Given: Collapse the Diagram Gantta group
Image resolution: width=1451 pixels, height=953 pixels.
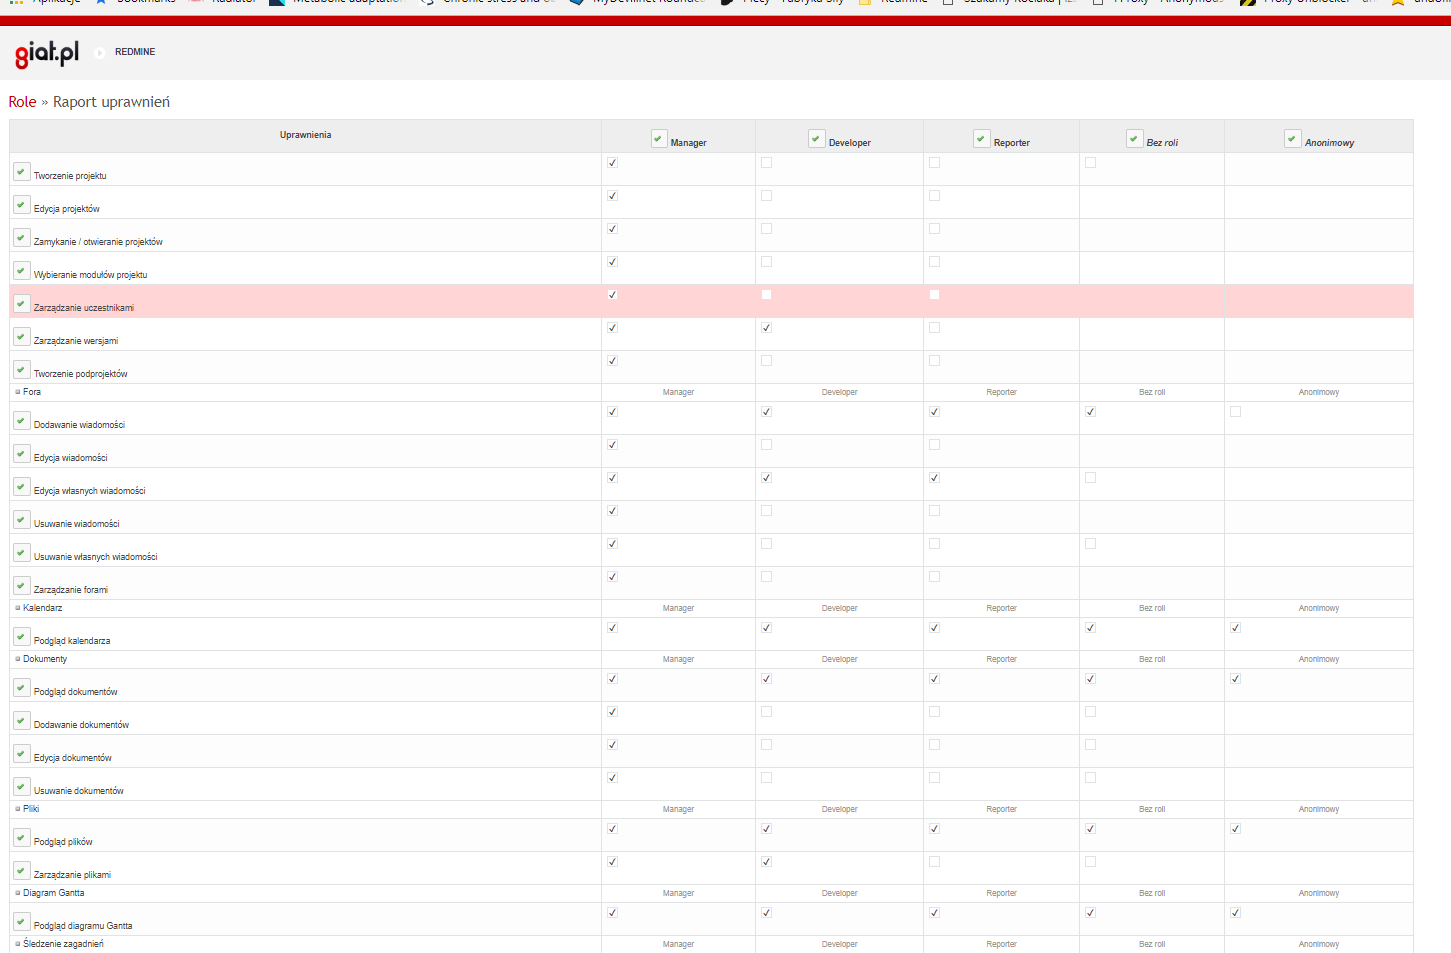Looking at the screenshot, I should coord(18,893).
